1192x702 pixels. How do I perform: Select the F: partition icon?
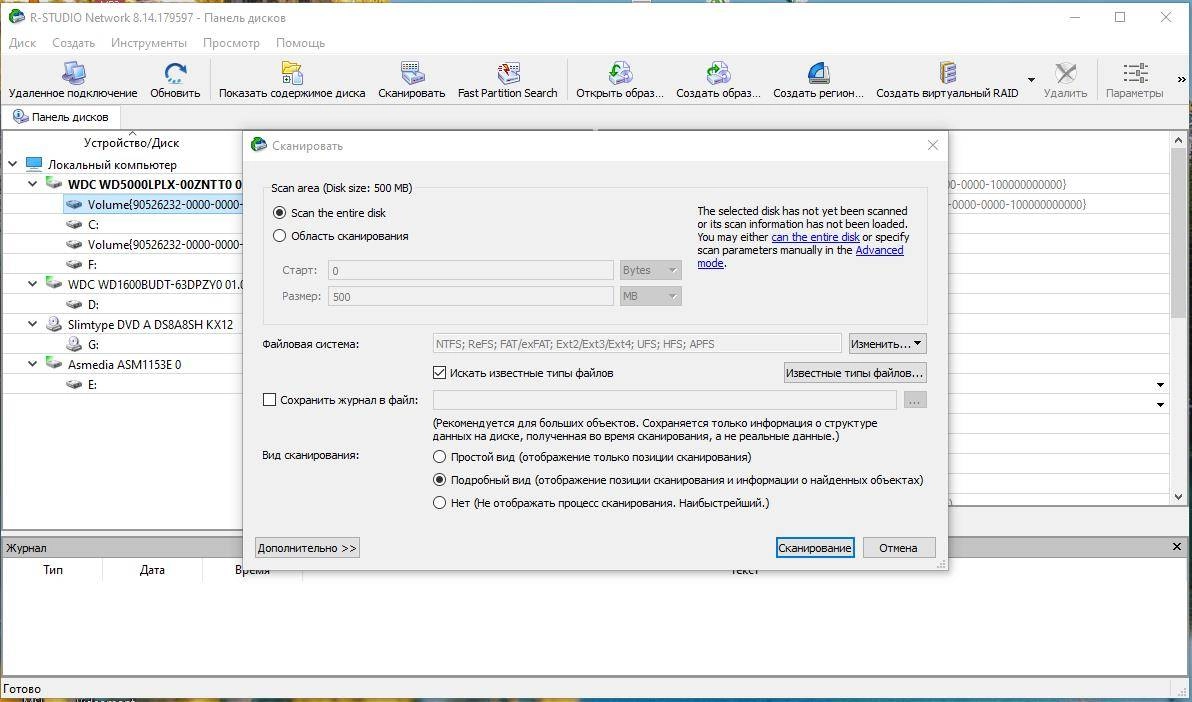pos(74,264)
